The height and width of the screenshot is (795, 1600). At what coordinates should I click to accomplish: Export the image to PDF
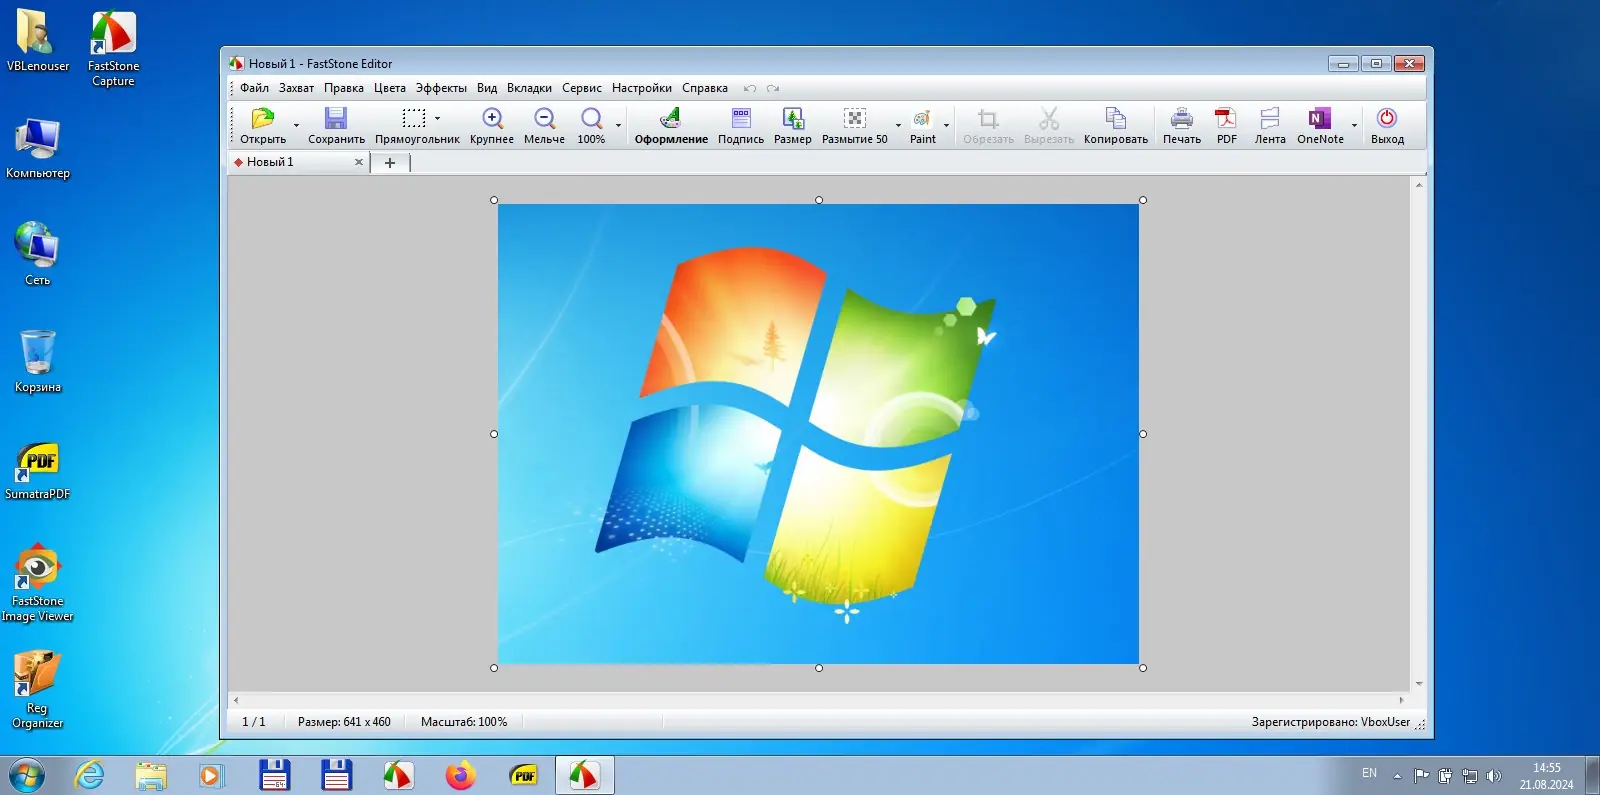(x=1226, y=119)
